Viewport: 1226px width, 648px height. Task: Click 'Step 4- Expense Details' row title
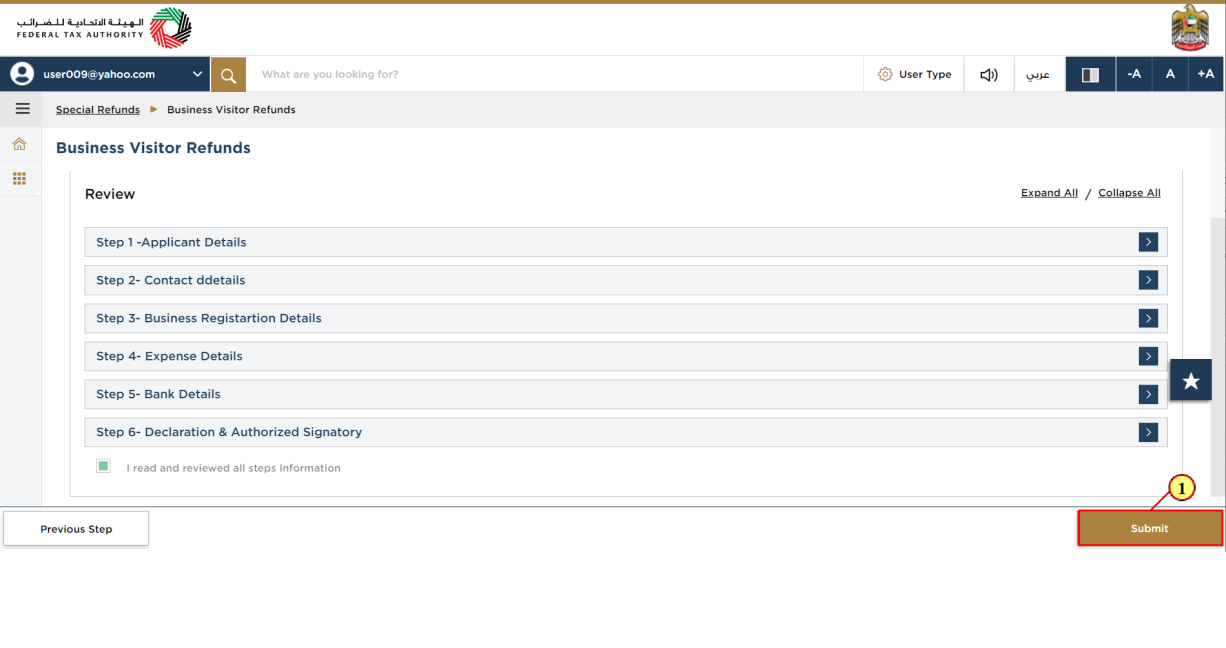(x=169, y=356)
